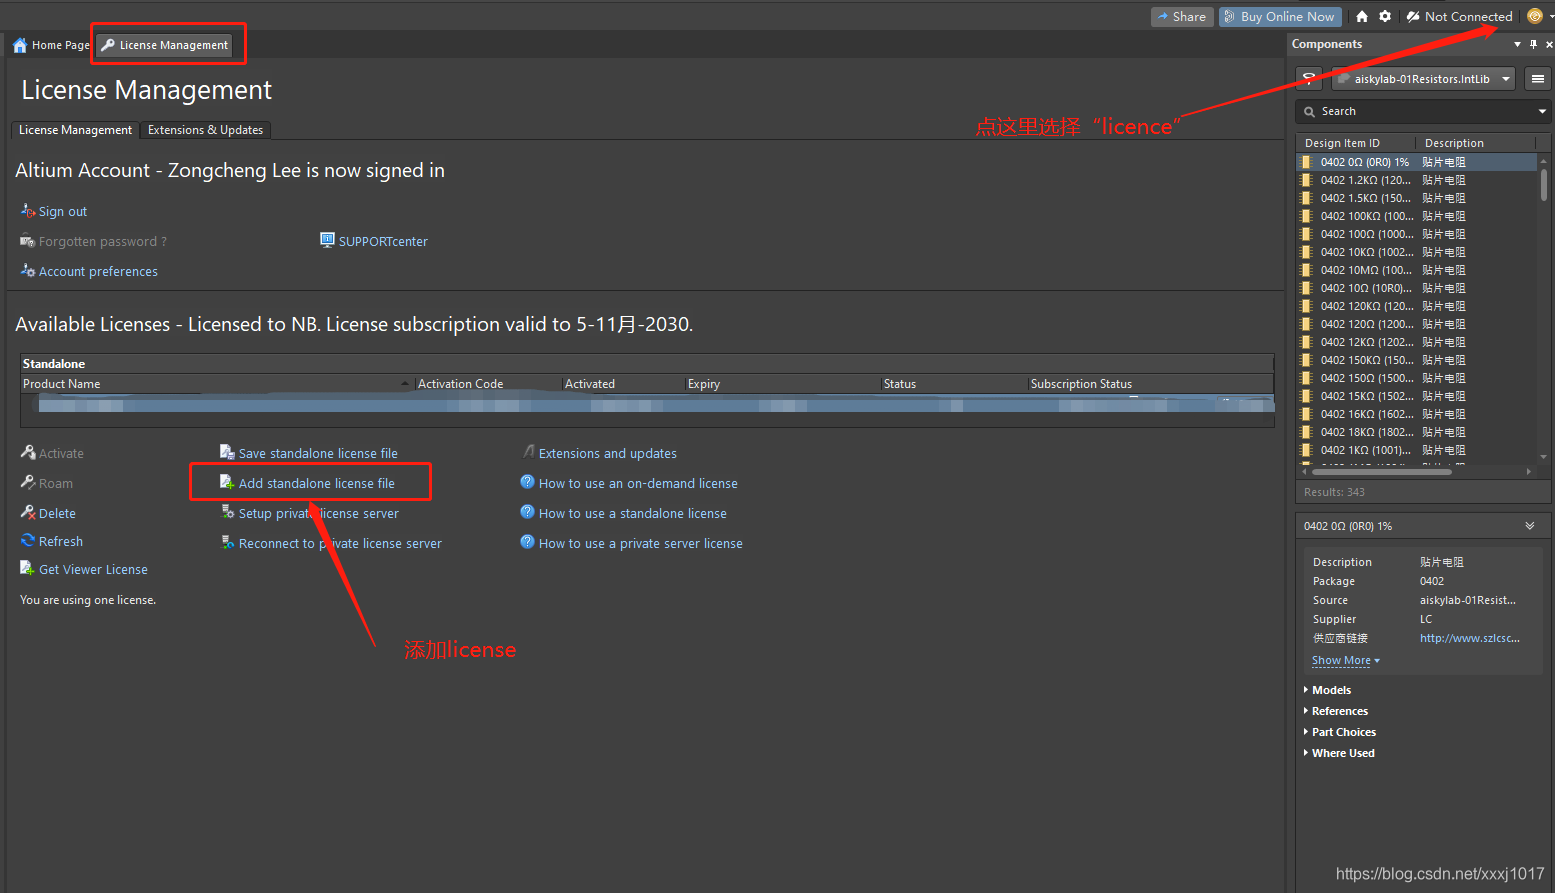Screen dimensions: 1555x893
Task: Select component 0402 100KΩ row
Action: 1417,216
